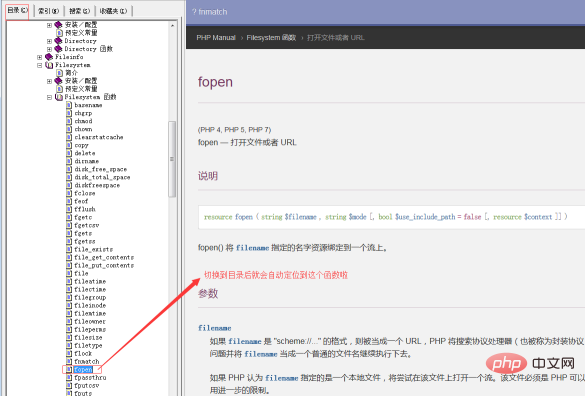Click the page icon of basename
This screenshot has height=396, width=585.
pyautogui.click(x=69, y=105)
